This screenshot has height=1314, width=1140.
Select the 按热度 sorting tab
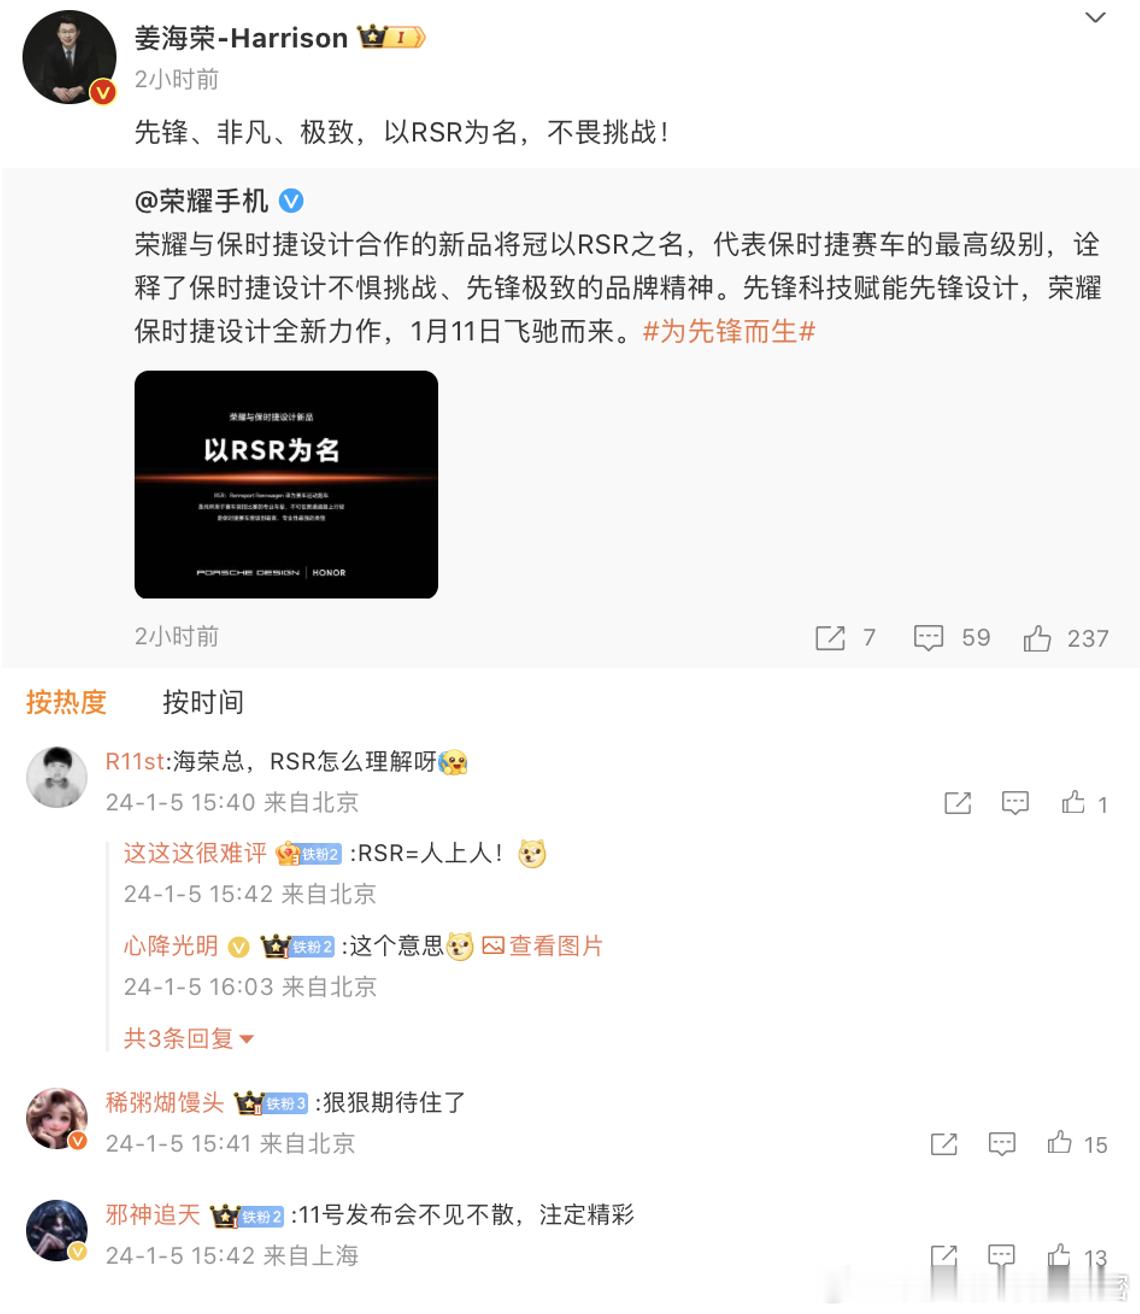66,702
